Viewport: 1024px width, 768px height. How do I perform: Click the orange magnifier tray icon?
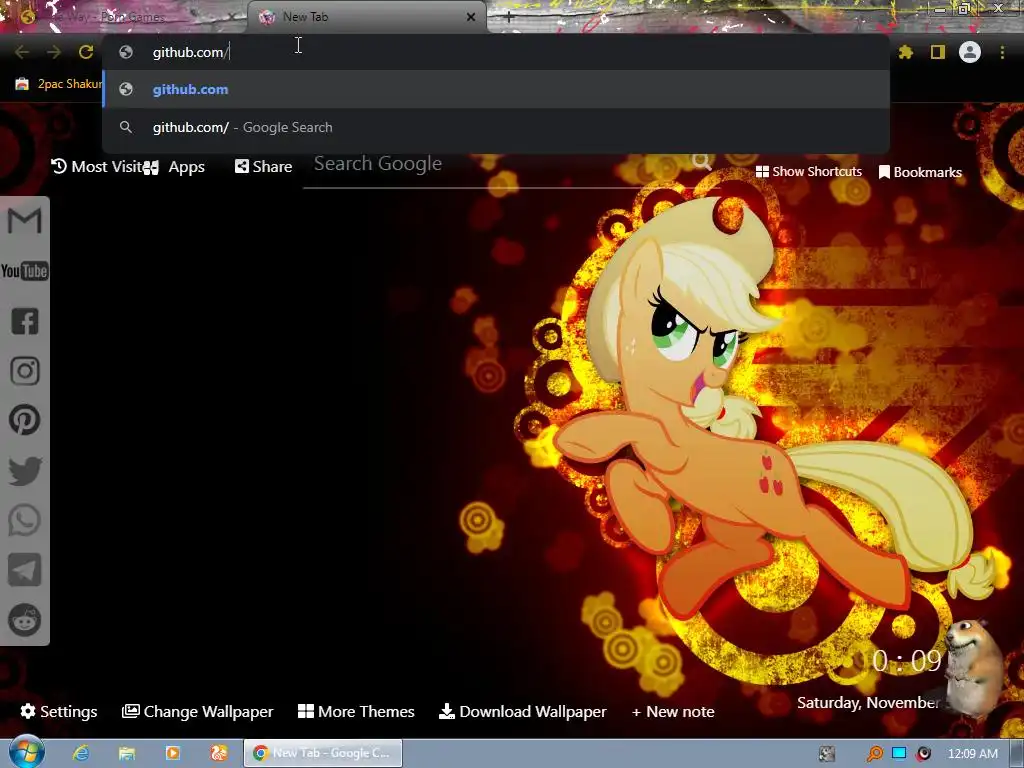(874, 754)
